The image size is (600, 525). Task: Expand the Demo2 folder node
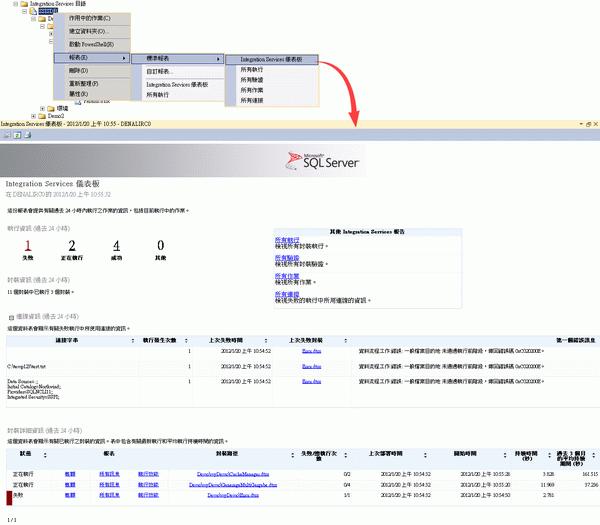(x=34, y=116)
